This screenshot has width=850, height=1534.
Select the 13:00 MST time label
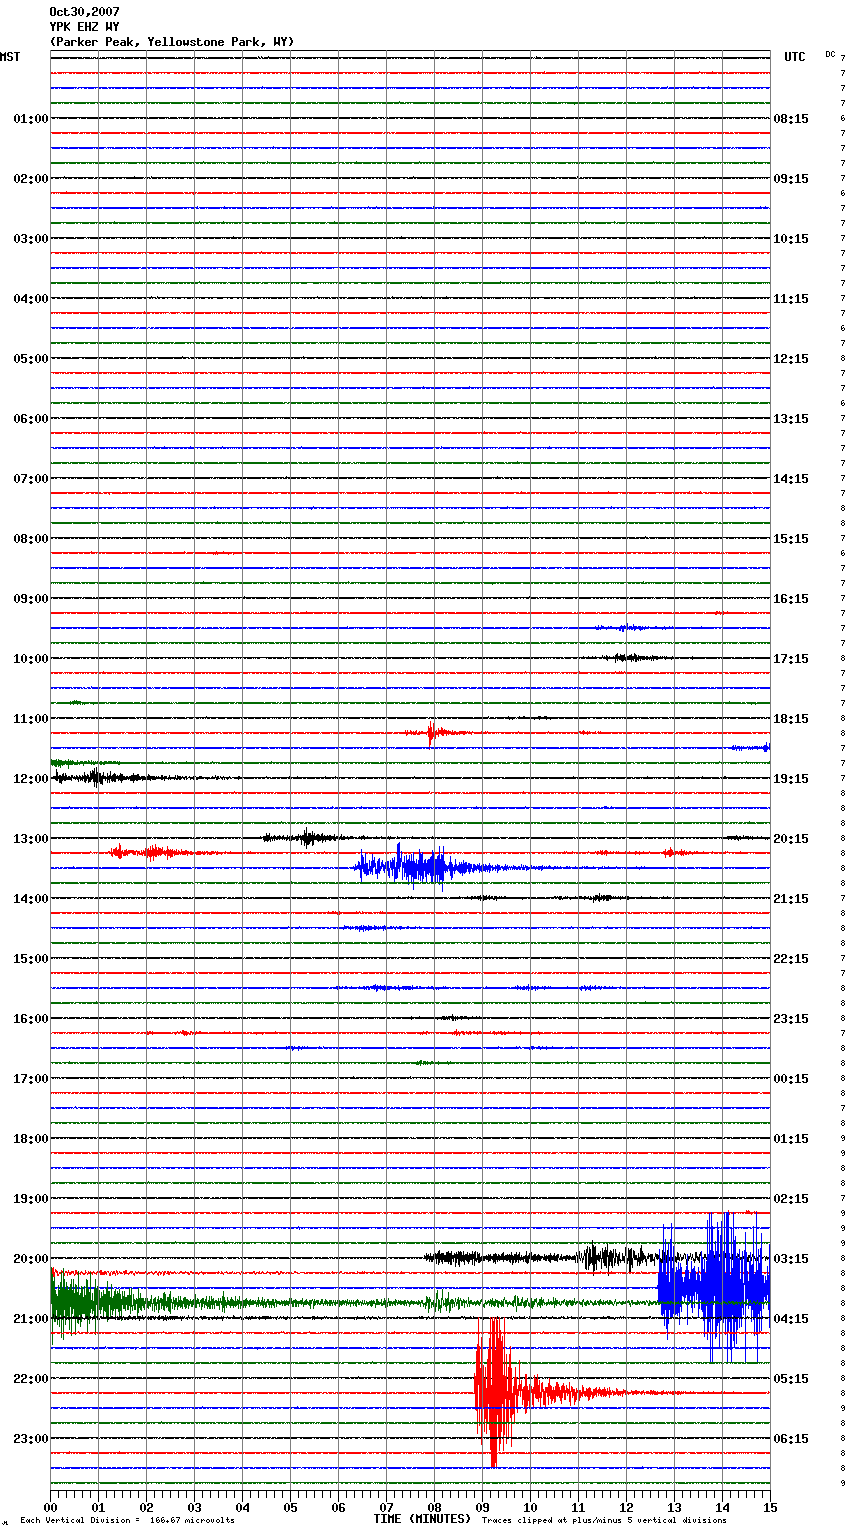(31, 839)
